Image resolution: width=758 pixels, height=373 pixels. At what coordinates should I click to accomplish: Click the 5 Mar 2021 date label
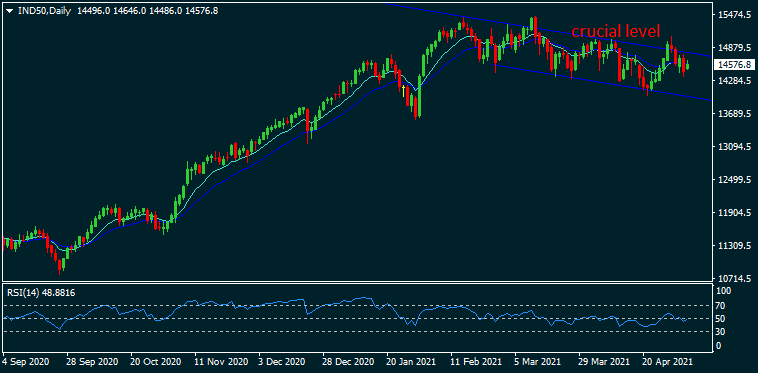point(538,361)
